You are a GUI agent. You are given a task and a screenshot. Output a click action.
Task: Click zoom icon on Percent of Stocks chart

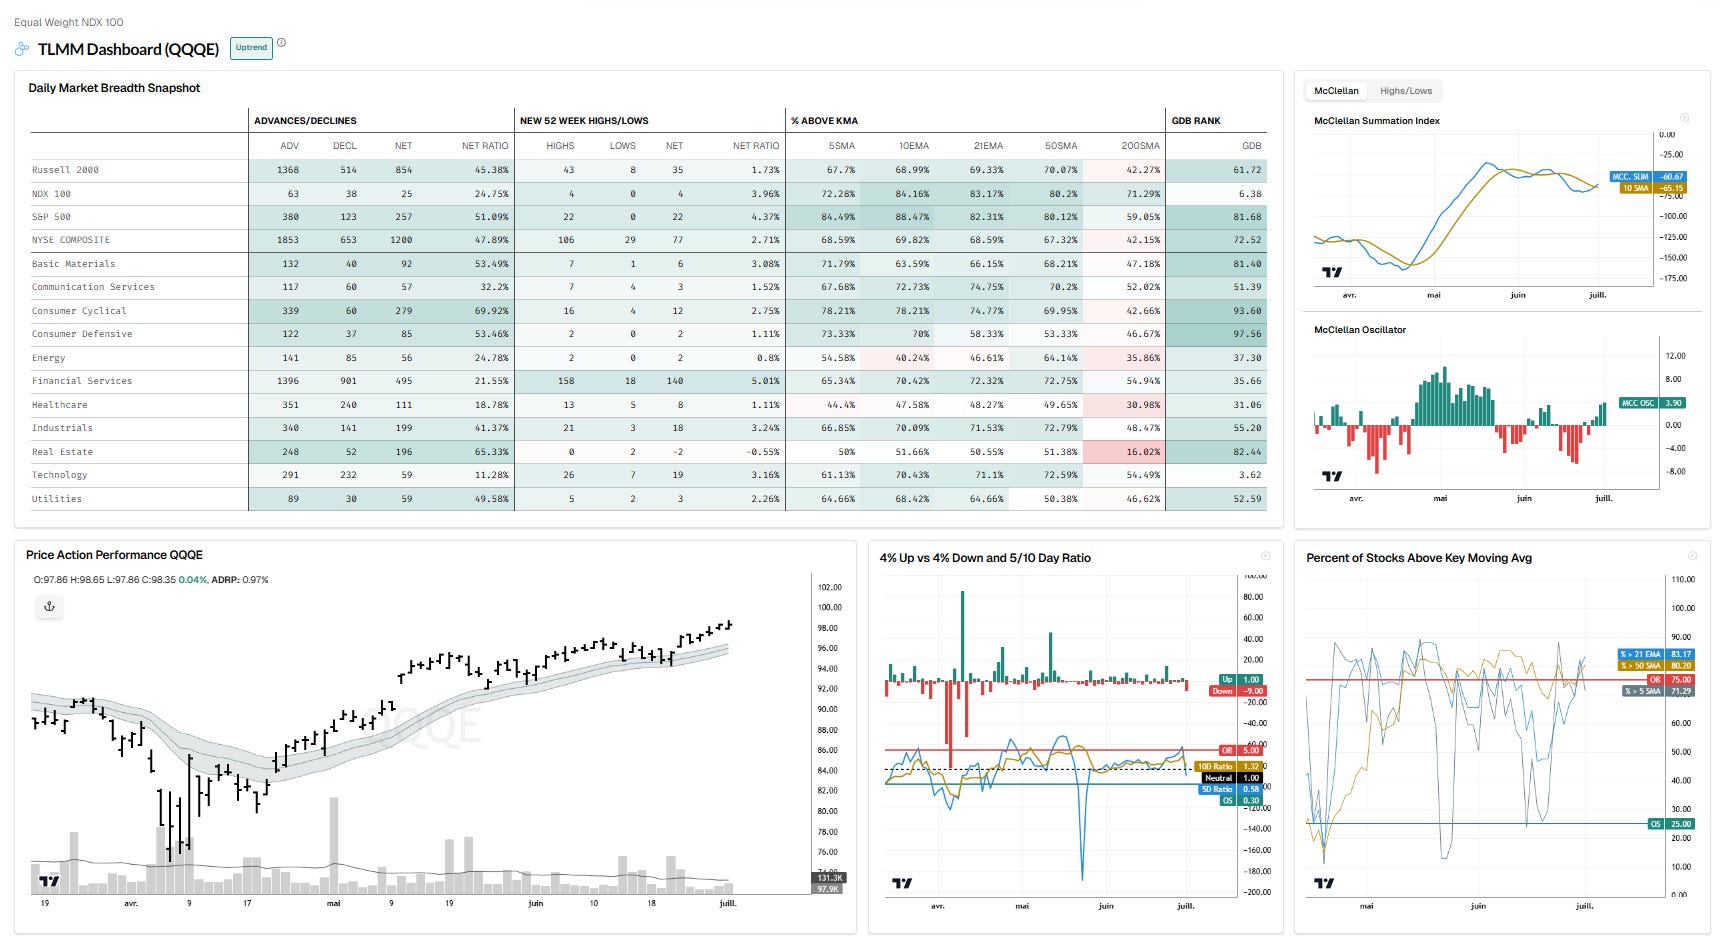point(1692,556)
